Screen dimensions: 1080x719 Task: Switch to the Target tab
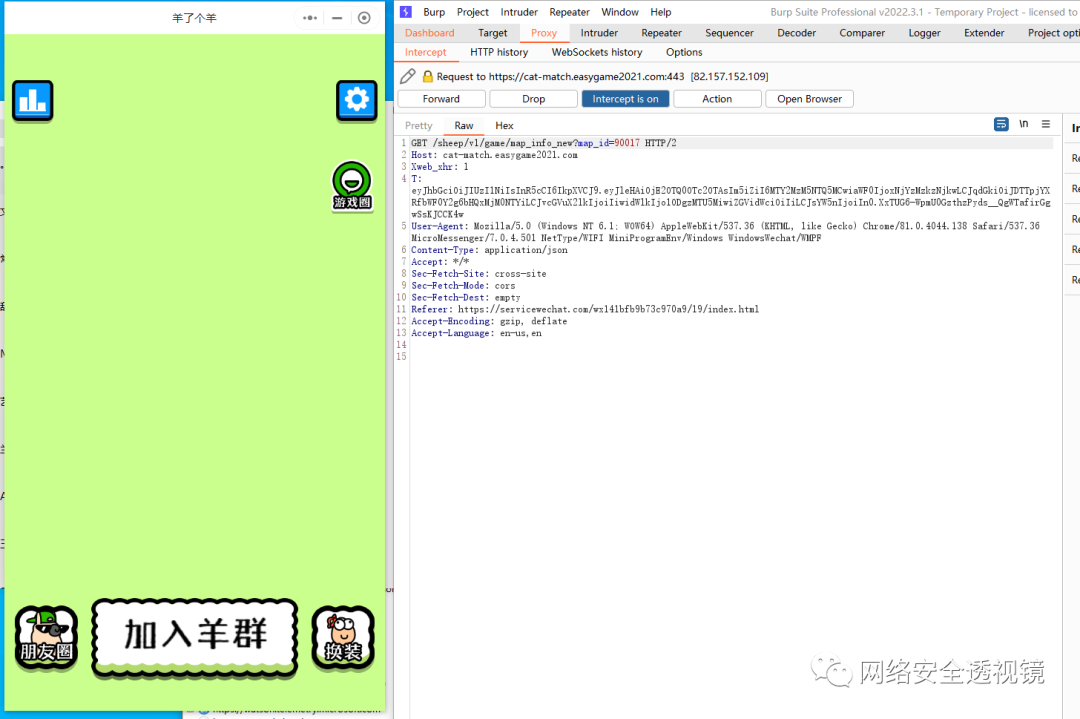pyautogui.click(x=492, y=32)
